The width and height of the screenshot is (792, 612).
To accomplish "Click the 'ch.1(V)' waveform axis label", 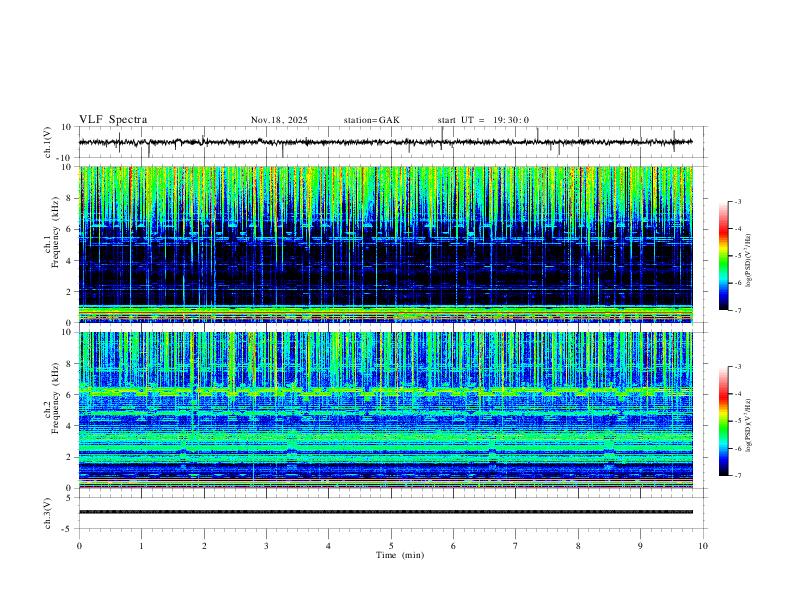I will 48,142.
